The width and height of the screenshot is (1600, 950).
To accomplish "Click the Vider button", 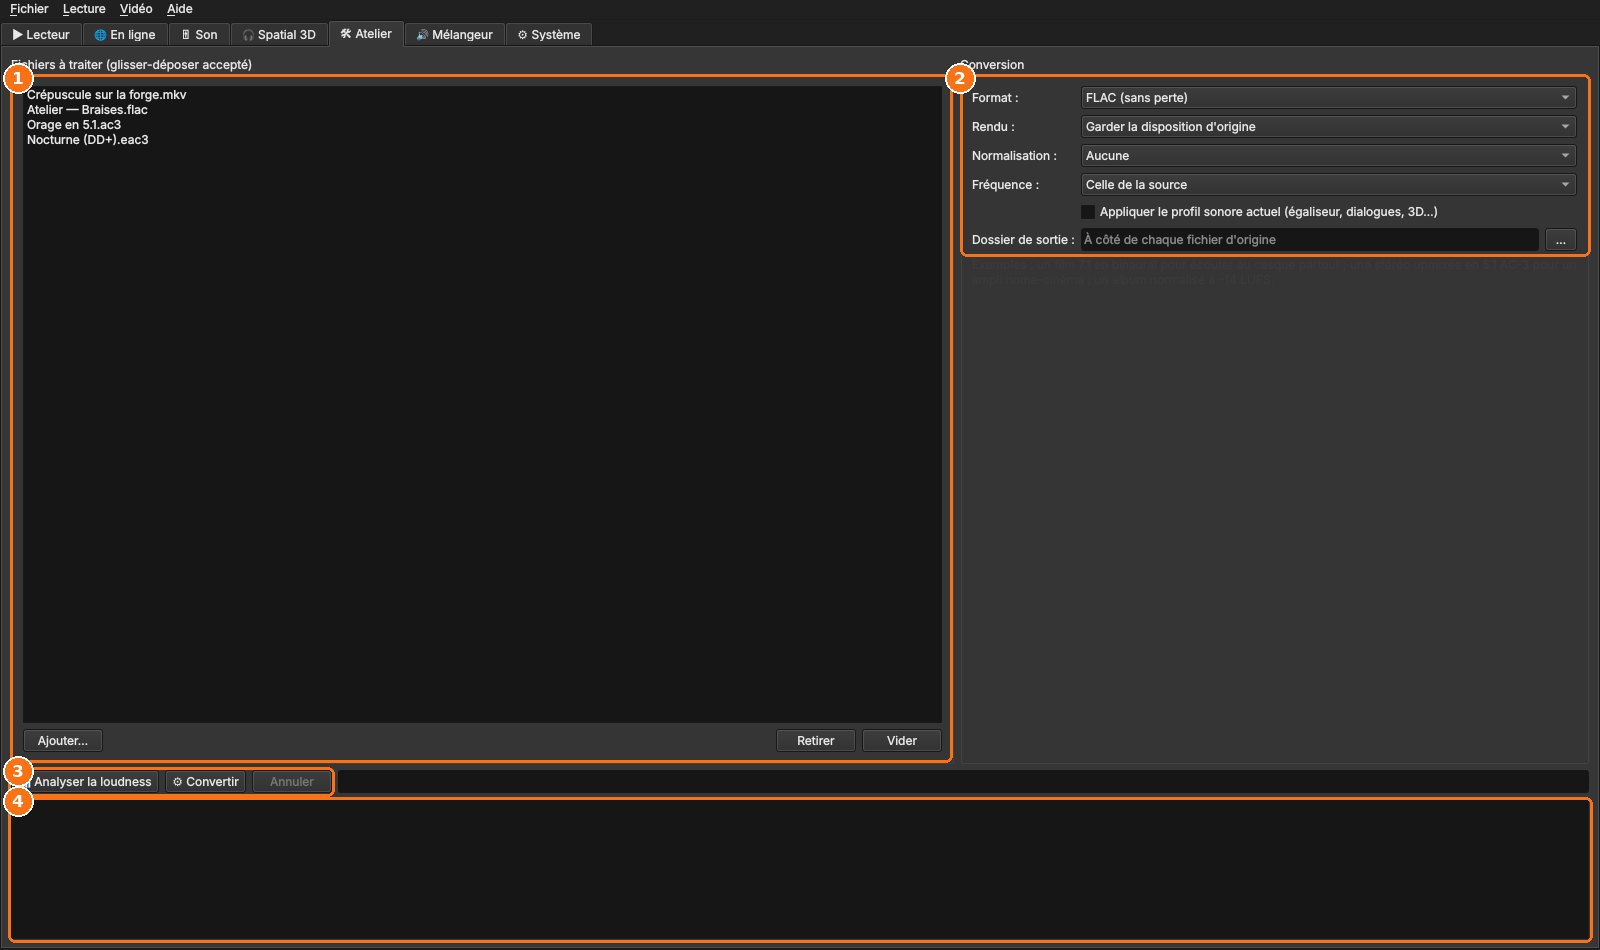I will [902, 741].
